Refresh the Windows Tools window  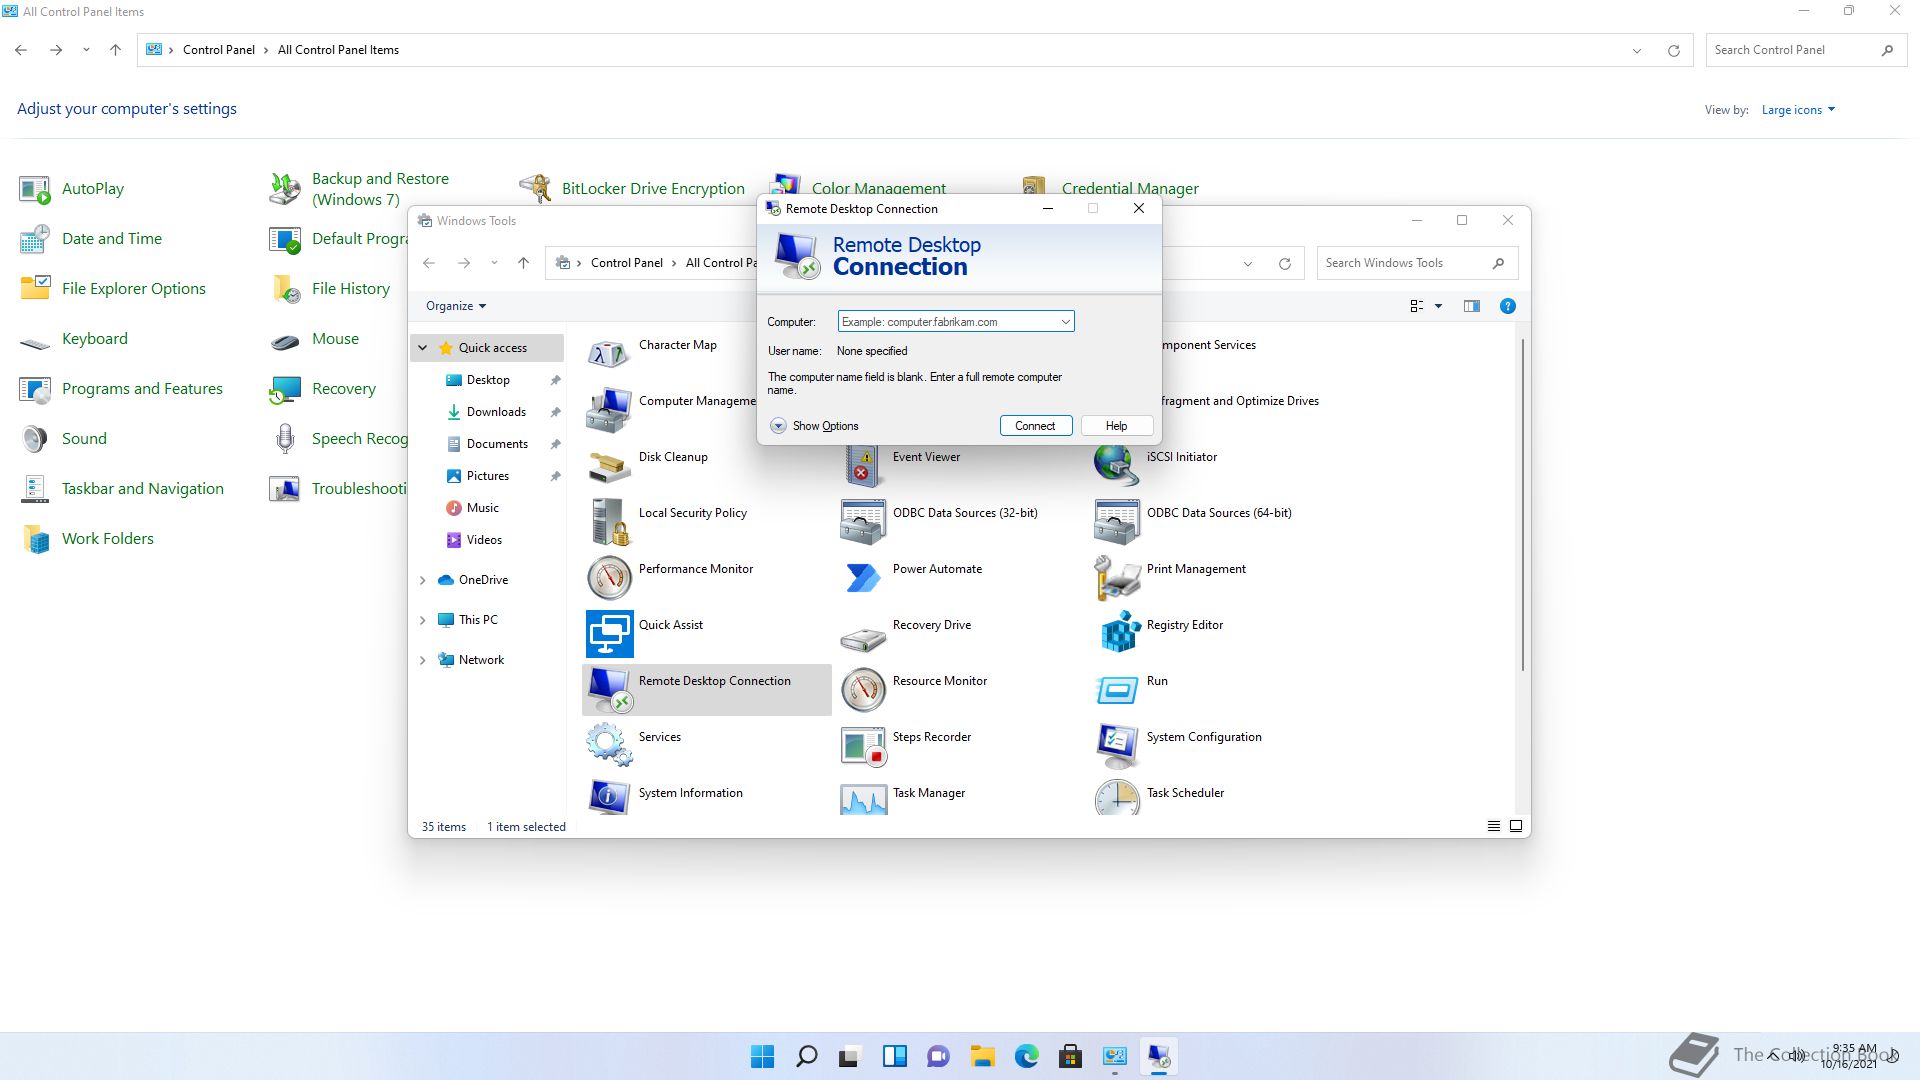(1284, 263)
